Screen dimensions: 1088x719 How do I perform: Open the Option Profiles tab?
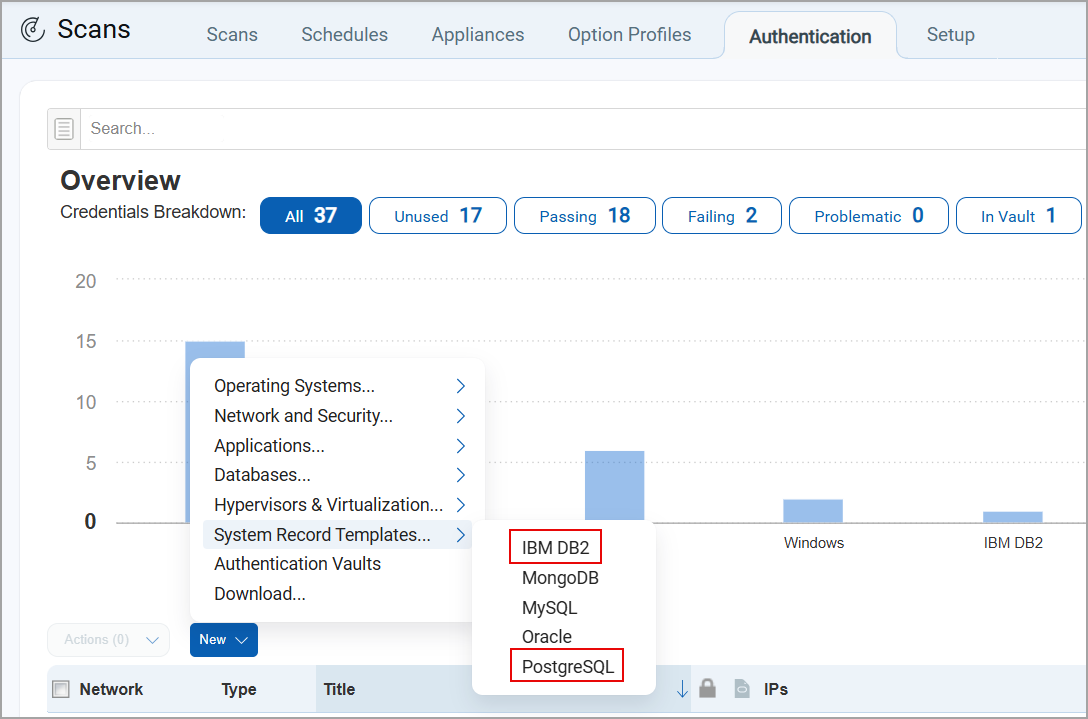[629, 35]
